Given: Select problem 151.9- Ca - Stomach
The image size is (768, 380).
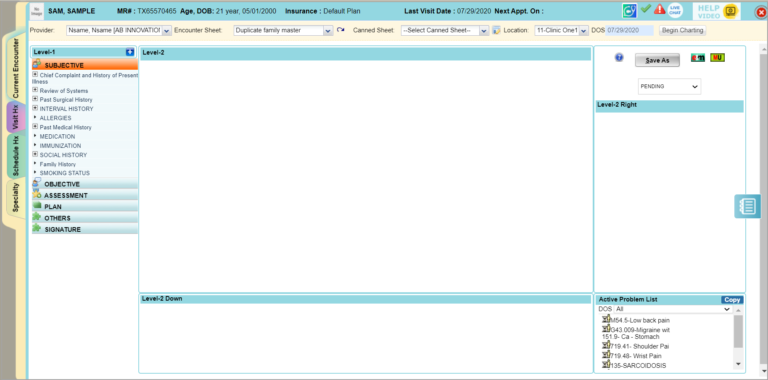Looking at the screenshot, I should pyautogui.click(x=630, y=337).
